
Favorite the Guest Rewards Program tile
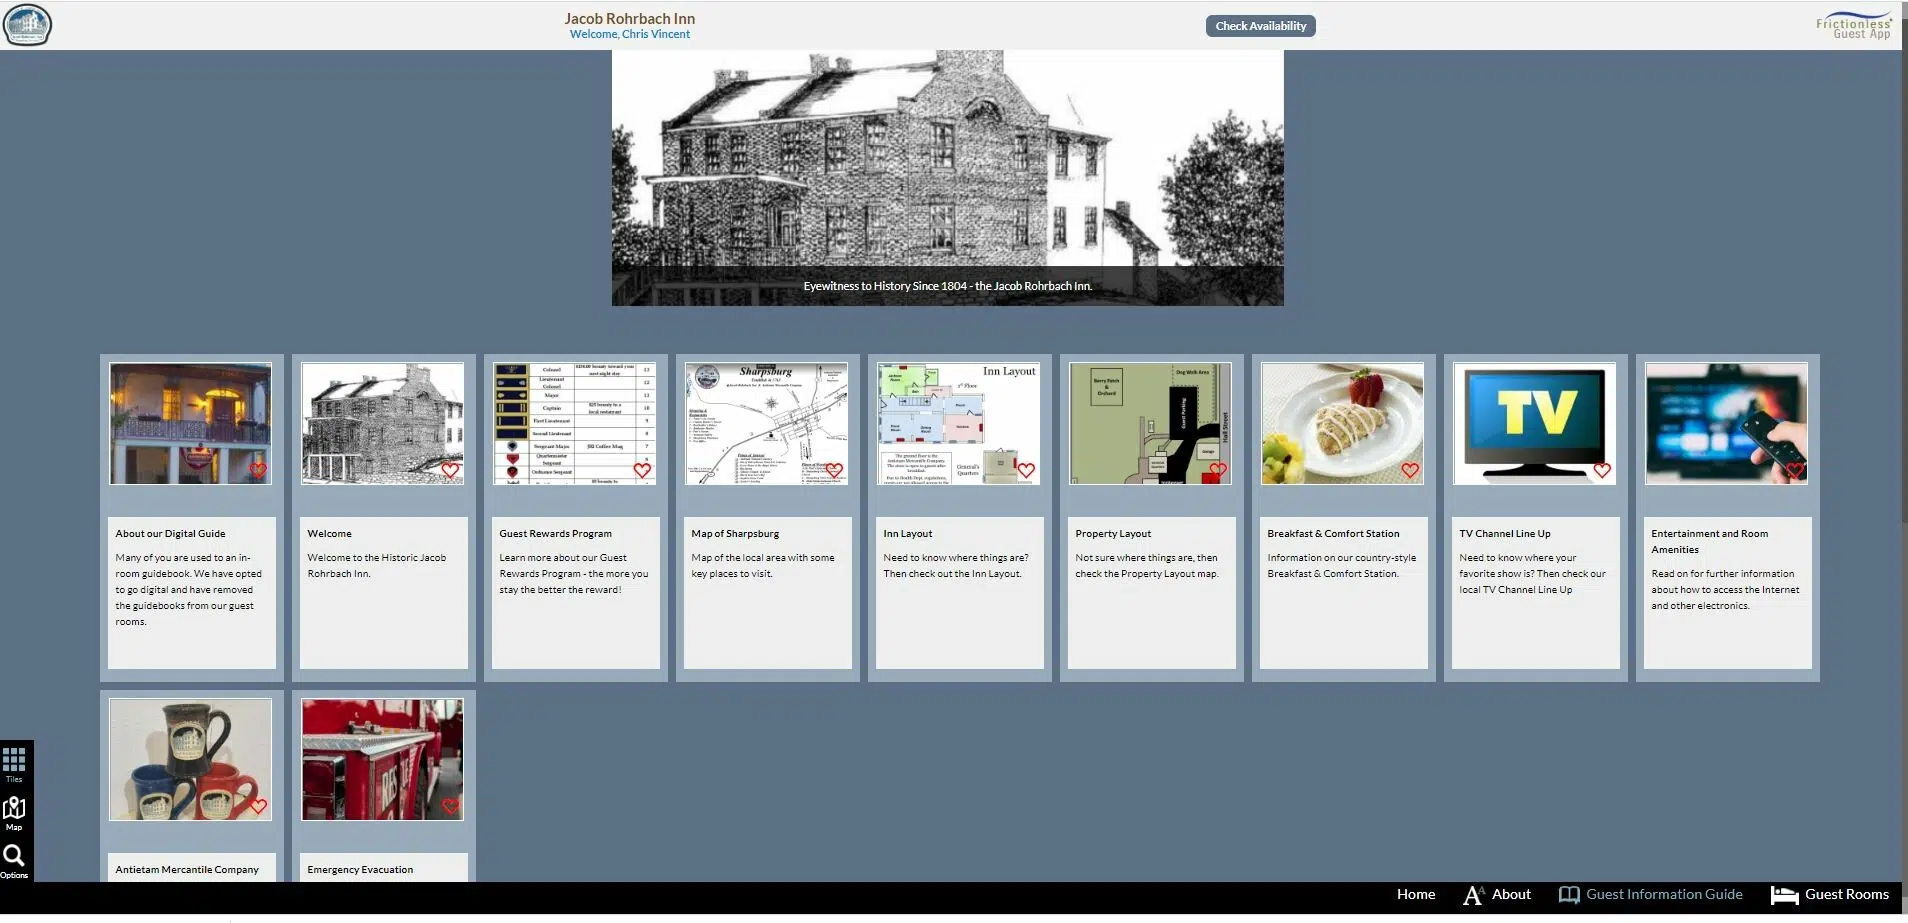click(x=642, y=470)
